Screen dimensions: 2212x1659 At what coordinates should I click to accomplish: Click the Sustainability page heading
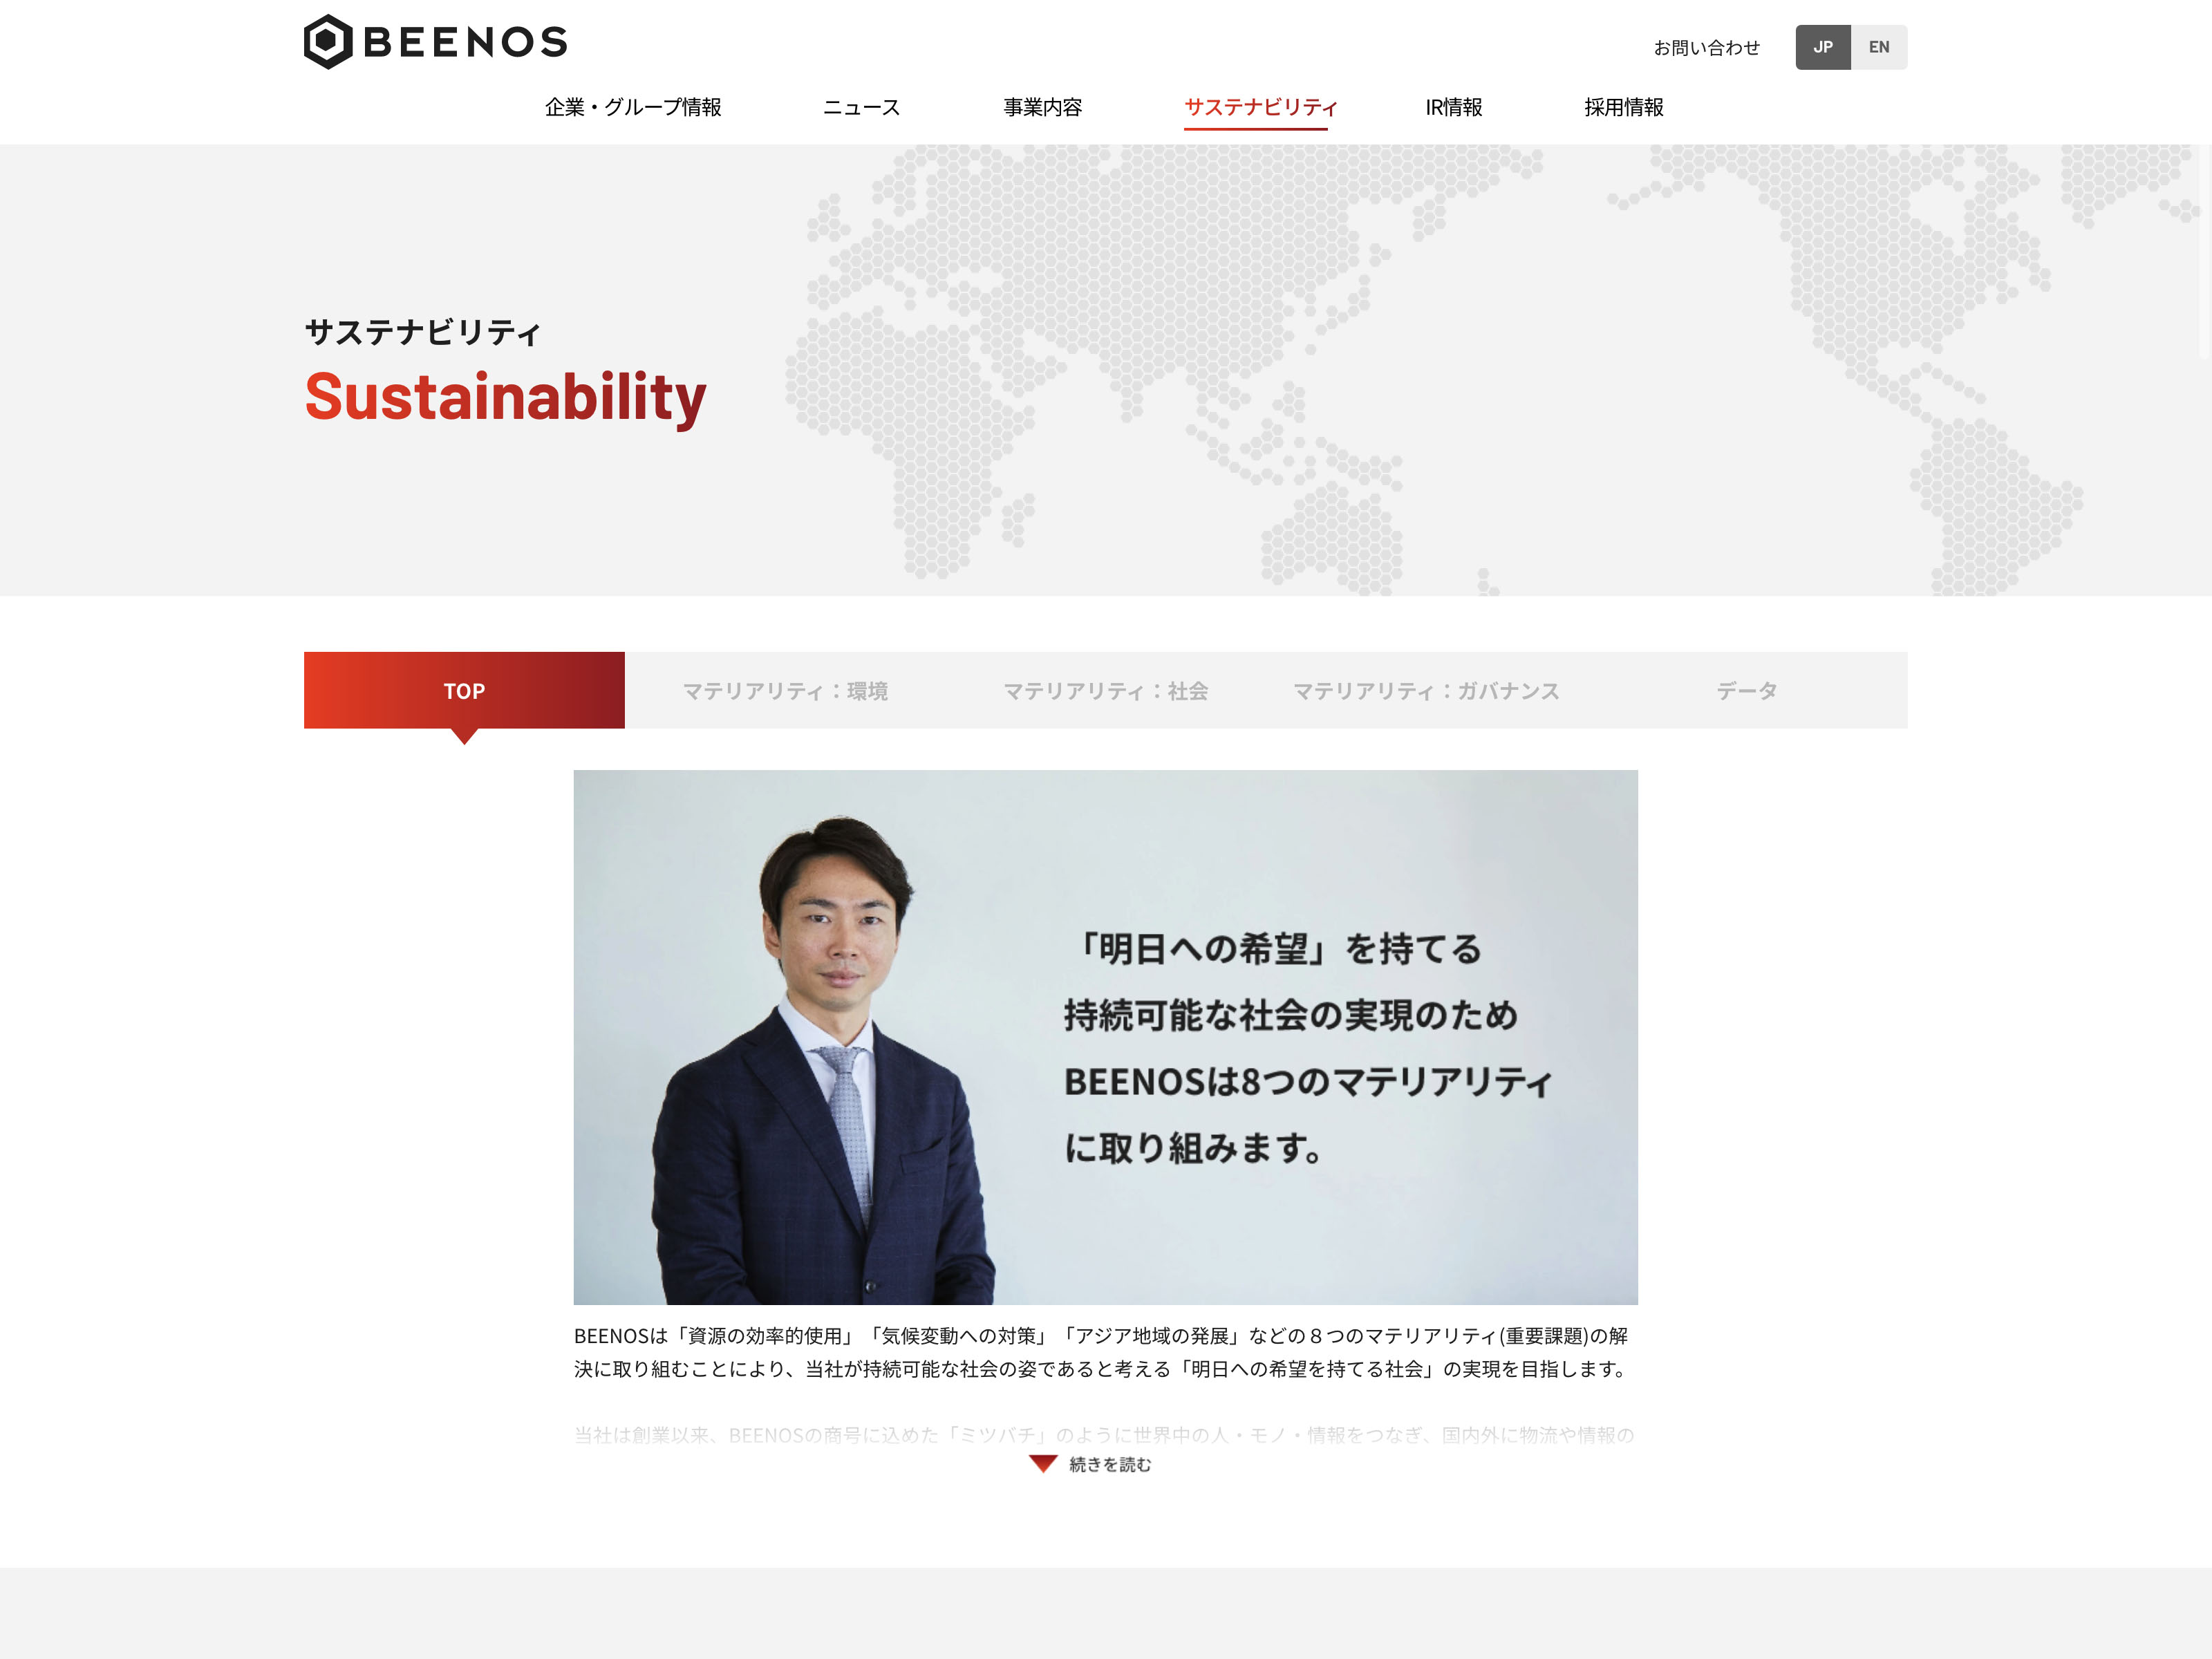[x=505, y=397]
